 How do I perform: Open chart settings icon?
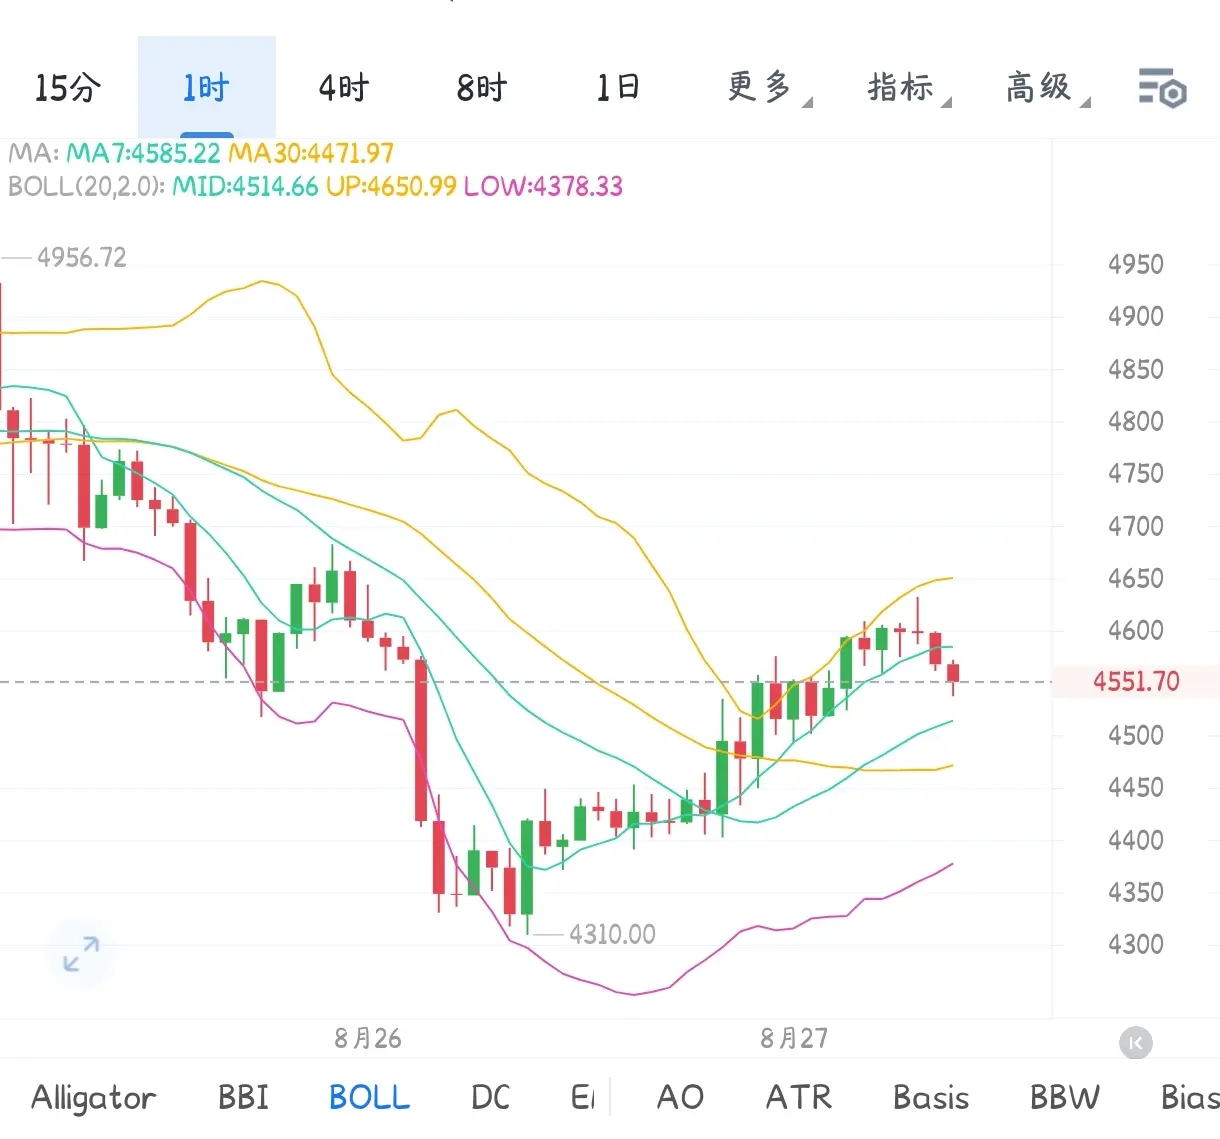pos(1162,88)
